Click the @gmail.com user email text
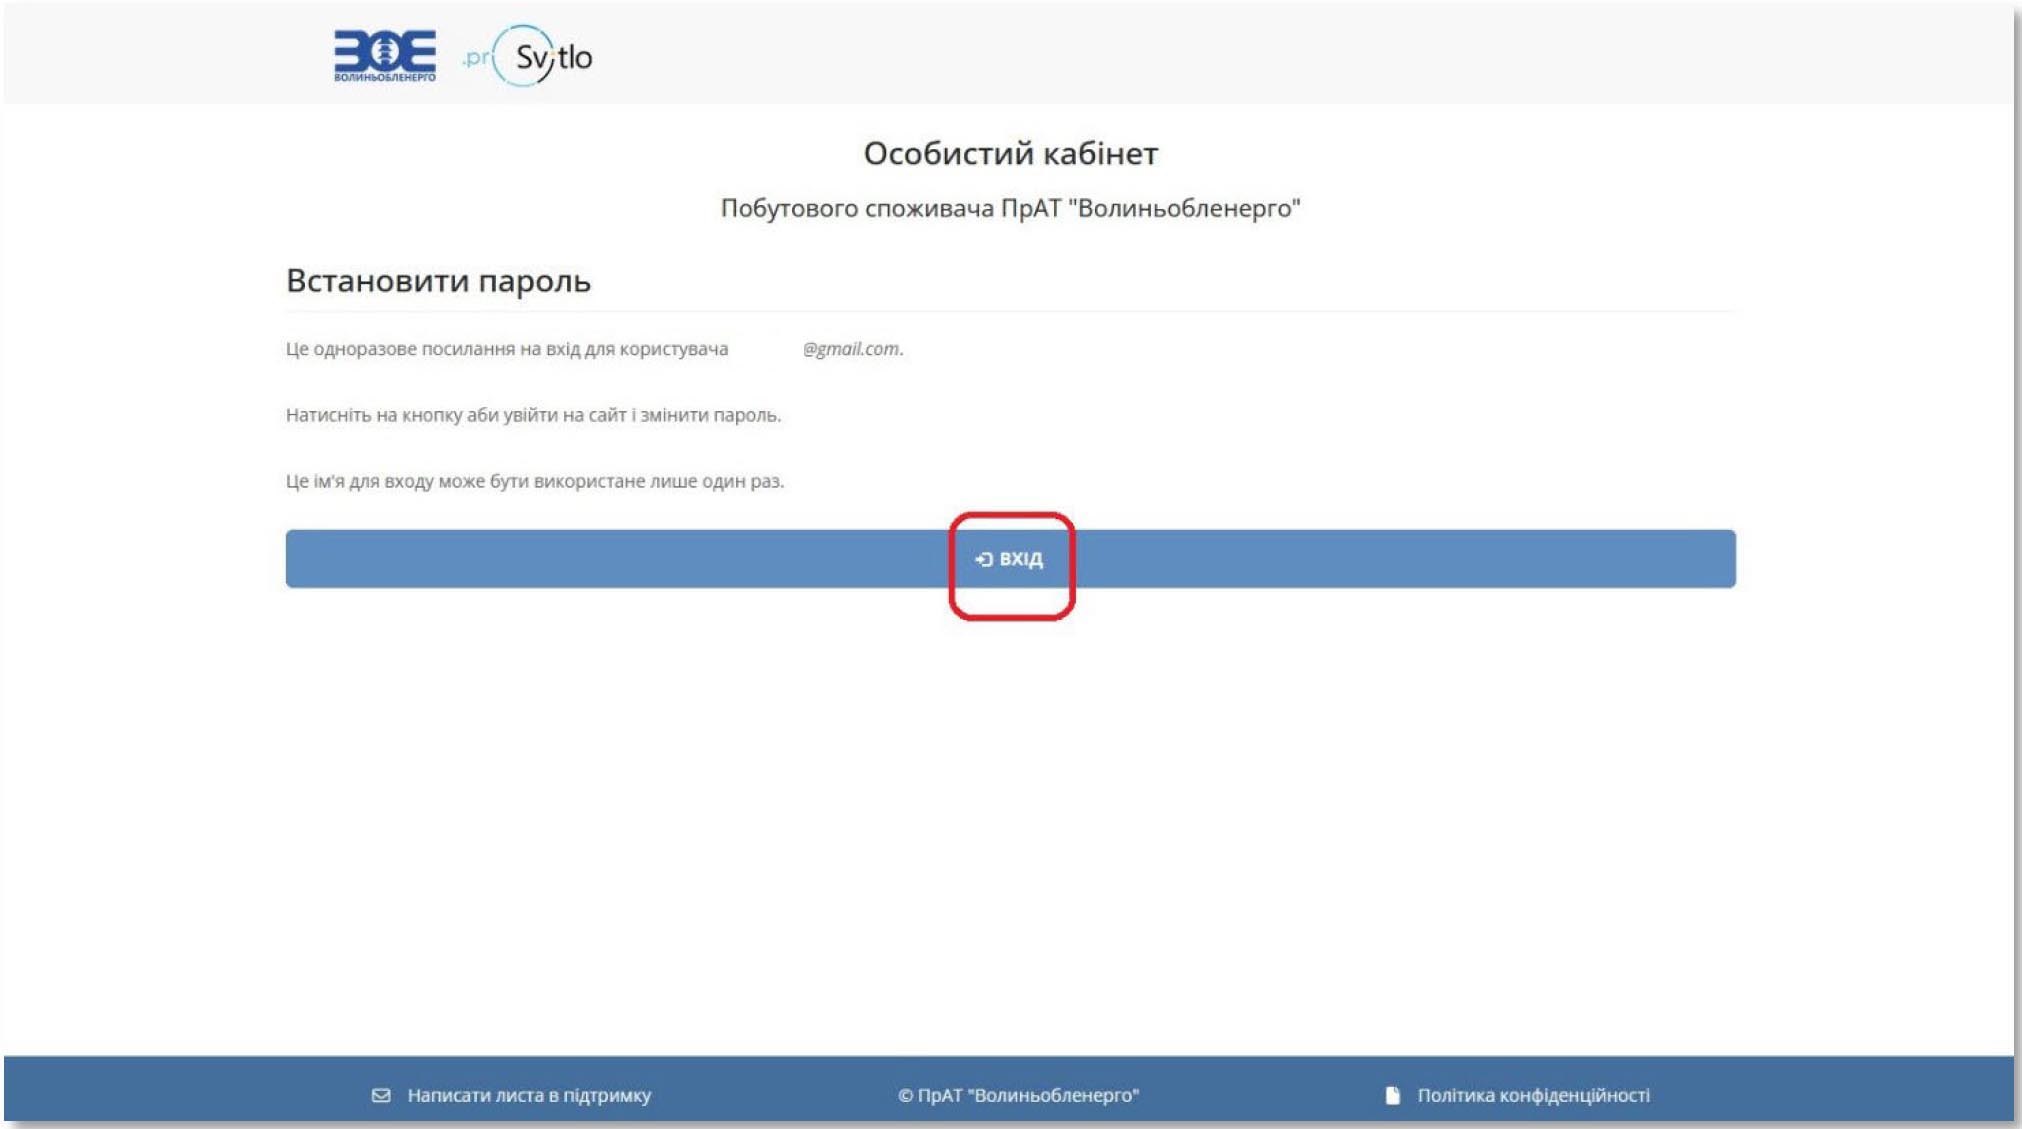This screenshot has width=2022, height=1129. tap(853, 349)
